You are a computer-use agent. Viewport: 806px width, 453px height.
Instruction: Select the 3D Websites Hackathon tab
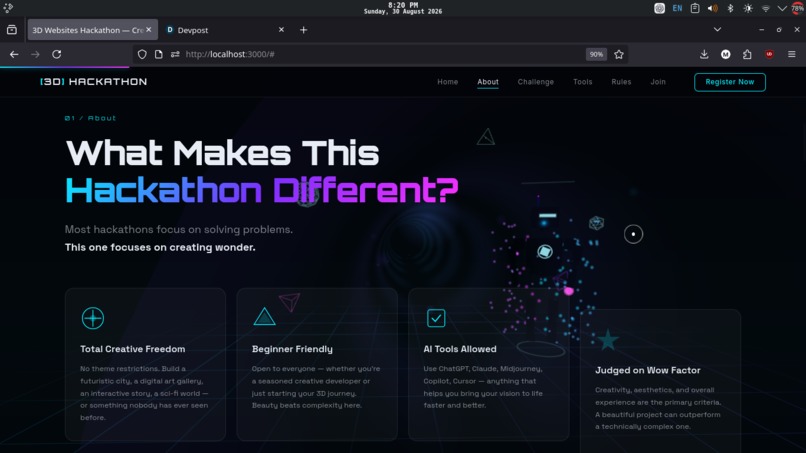tap(92, 30)
